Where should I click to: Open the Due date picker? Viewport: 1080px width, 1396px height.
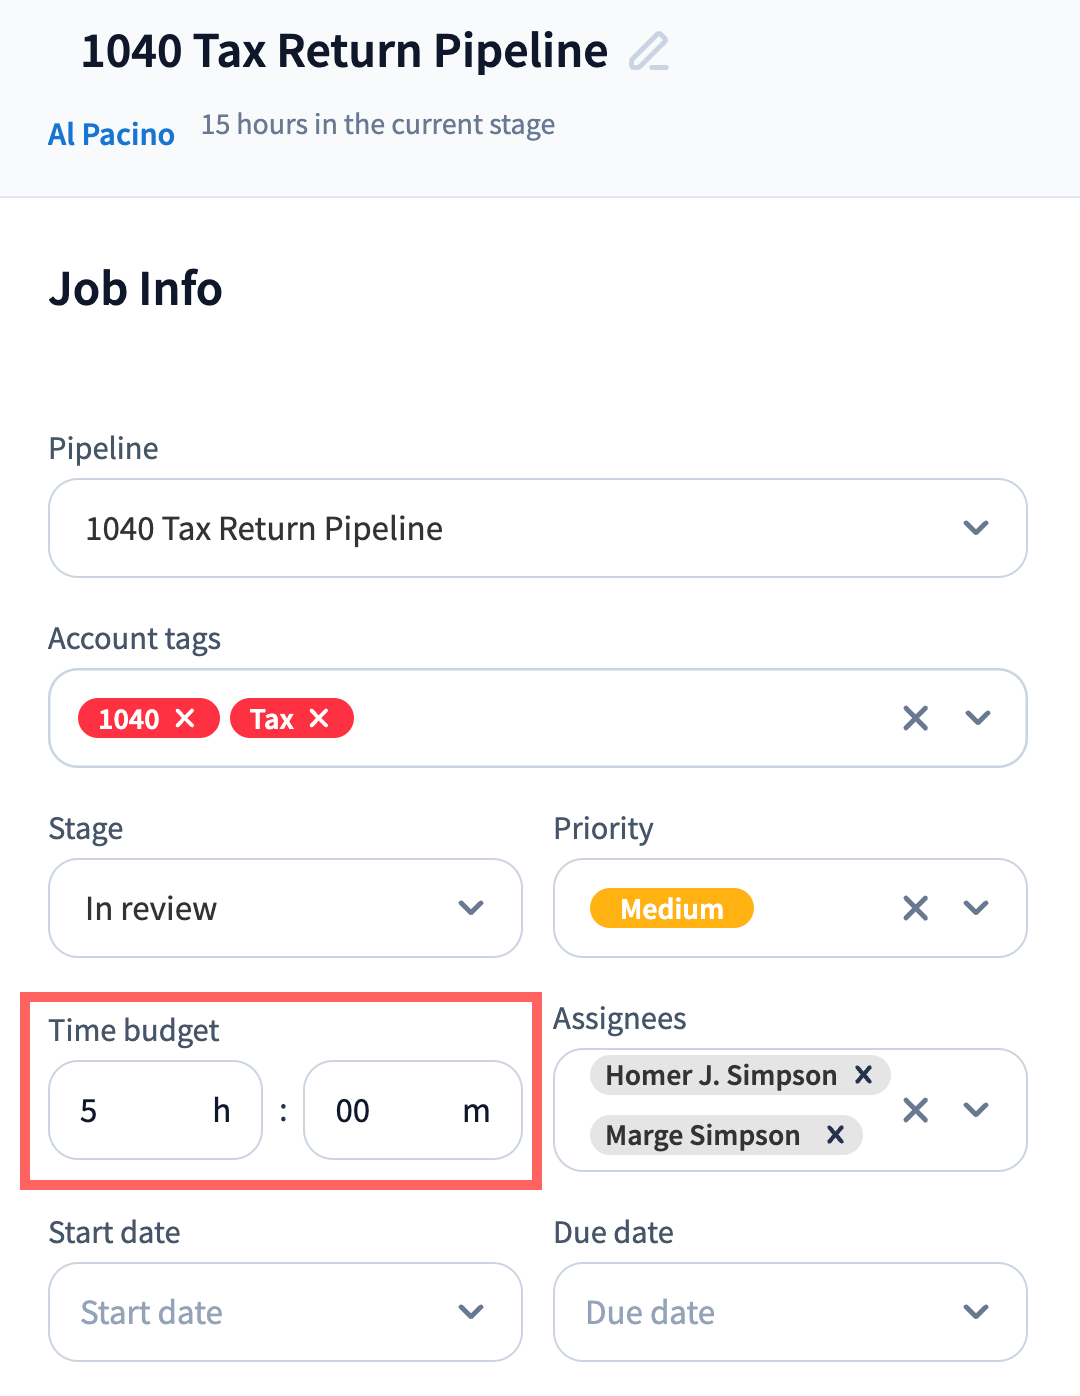click(790, 1312)
